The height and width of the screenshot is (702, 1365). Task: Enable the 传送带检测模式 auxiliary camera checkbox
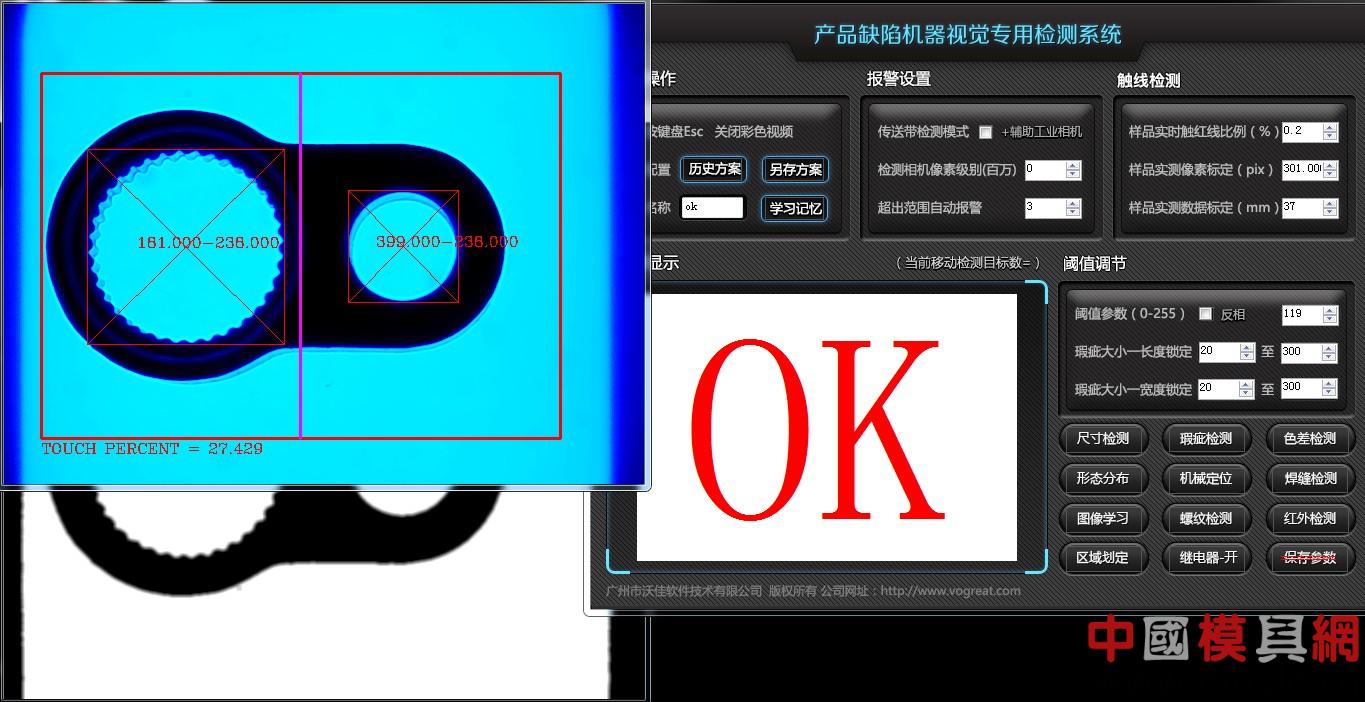click(985, 132)
